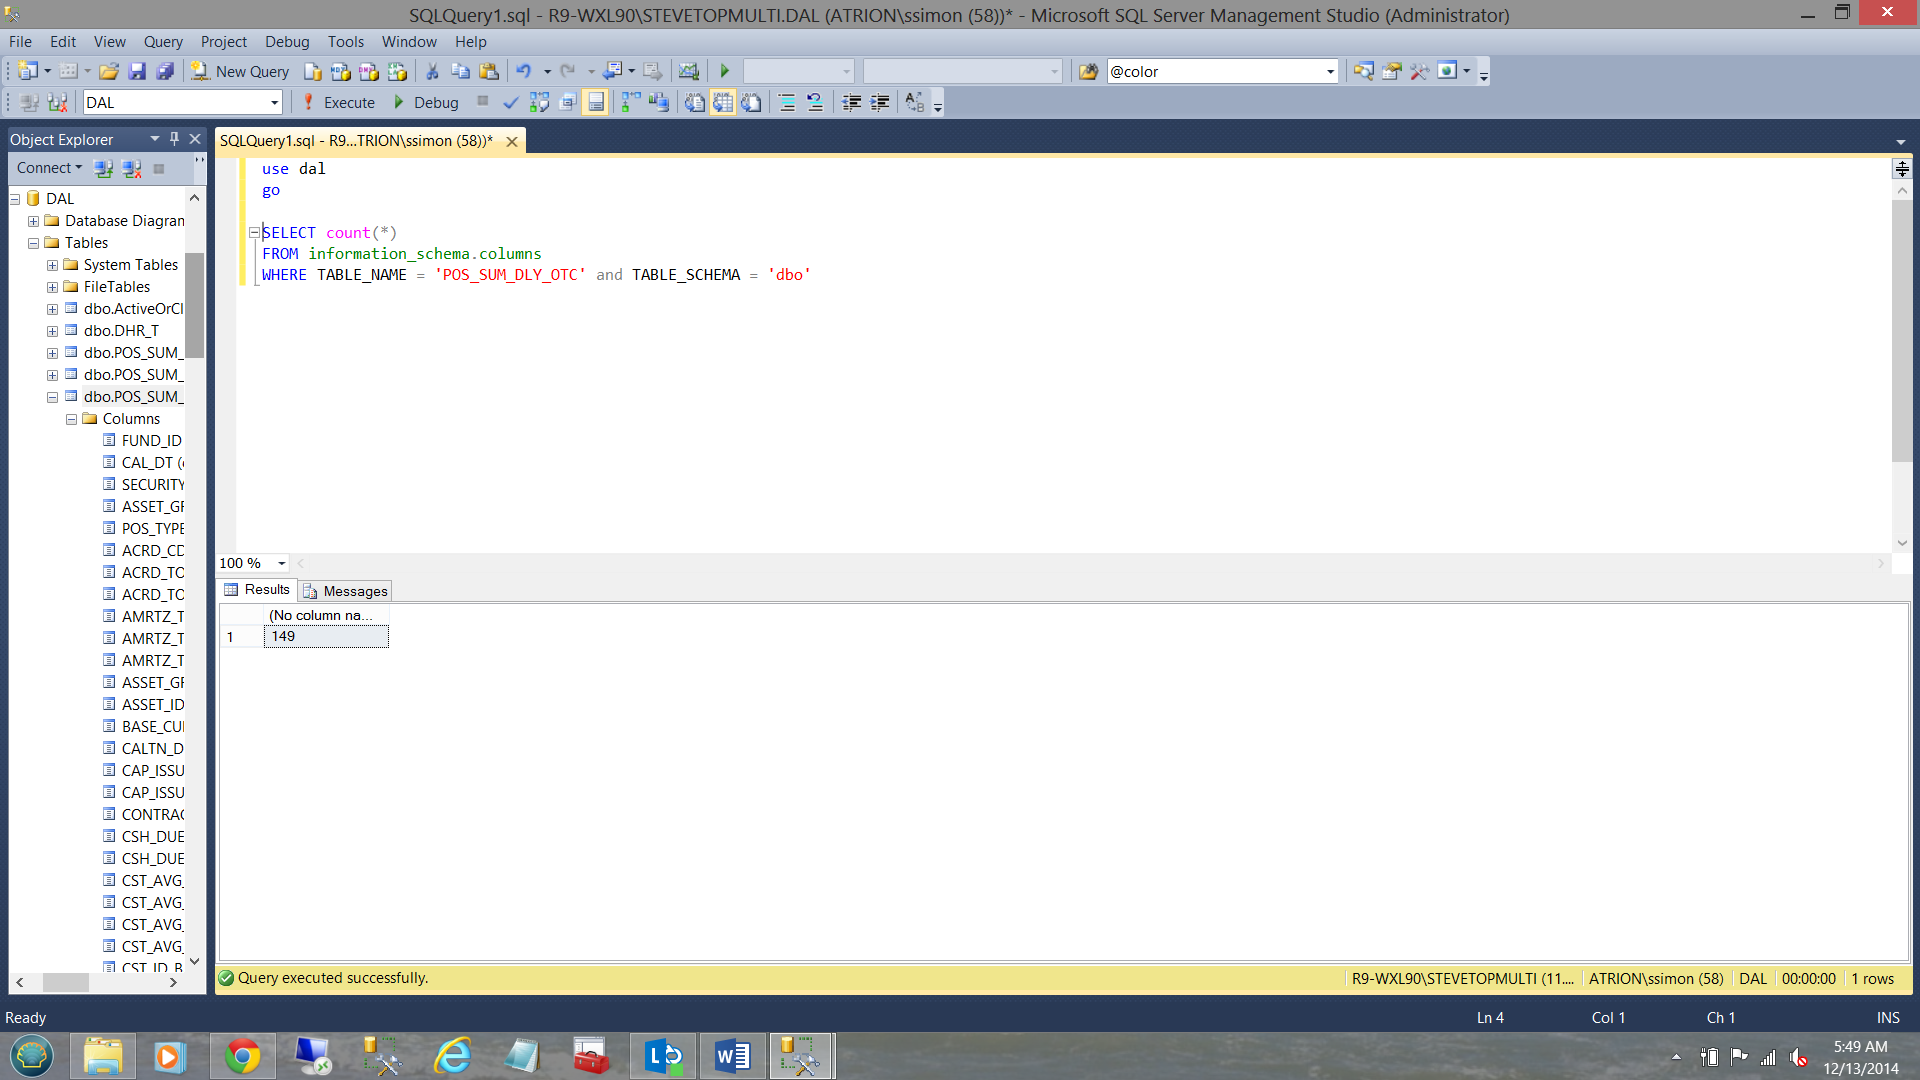The image size is (1920, 1080).
Task: Switch to the Messages tab
Action: coord(346,591)
